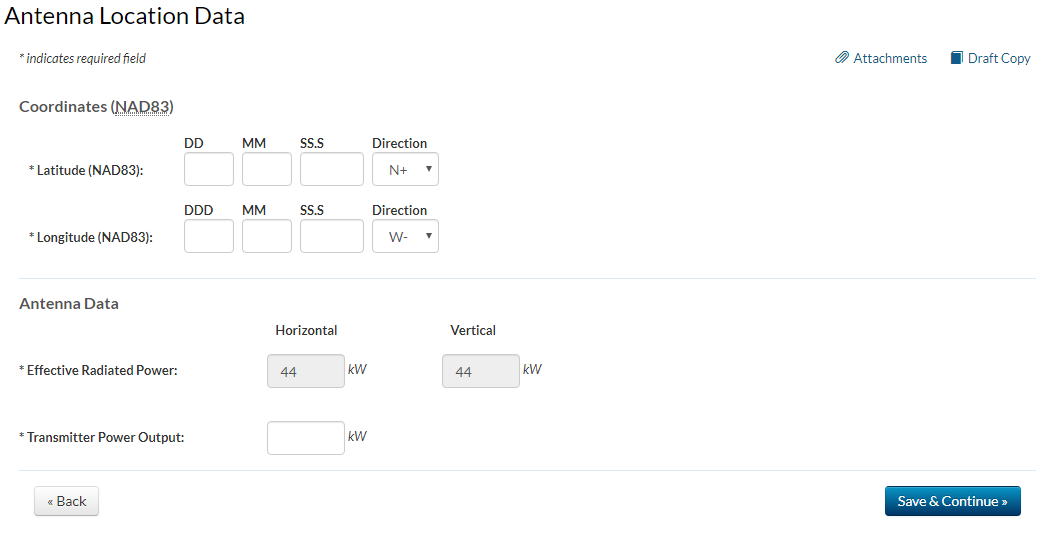Viewport: 1054px width, 543px height.
Task: Click the Vertical Effective Radiated Power field
Action: pos(480,371)
